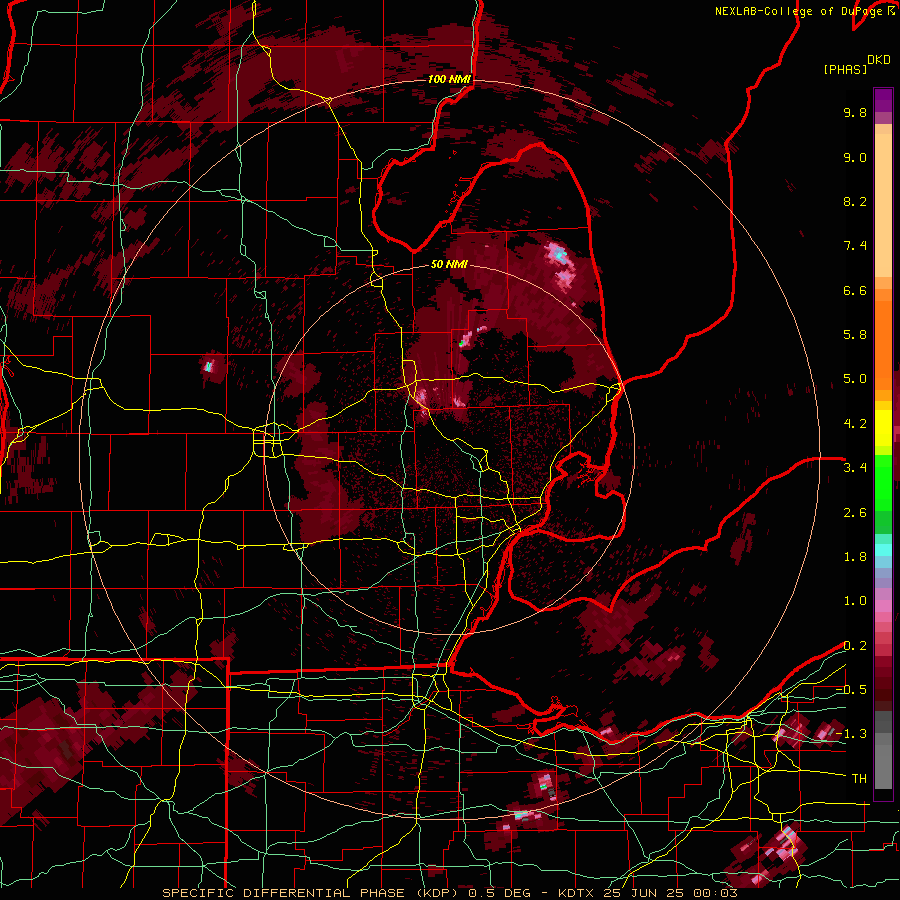This screenshot has width=900, height=900.
Task: Pick the purple top segment of color bar
Action: tap(883, 100)
